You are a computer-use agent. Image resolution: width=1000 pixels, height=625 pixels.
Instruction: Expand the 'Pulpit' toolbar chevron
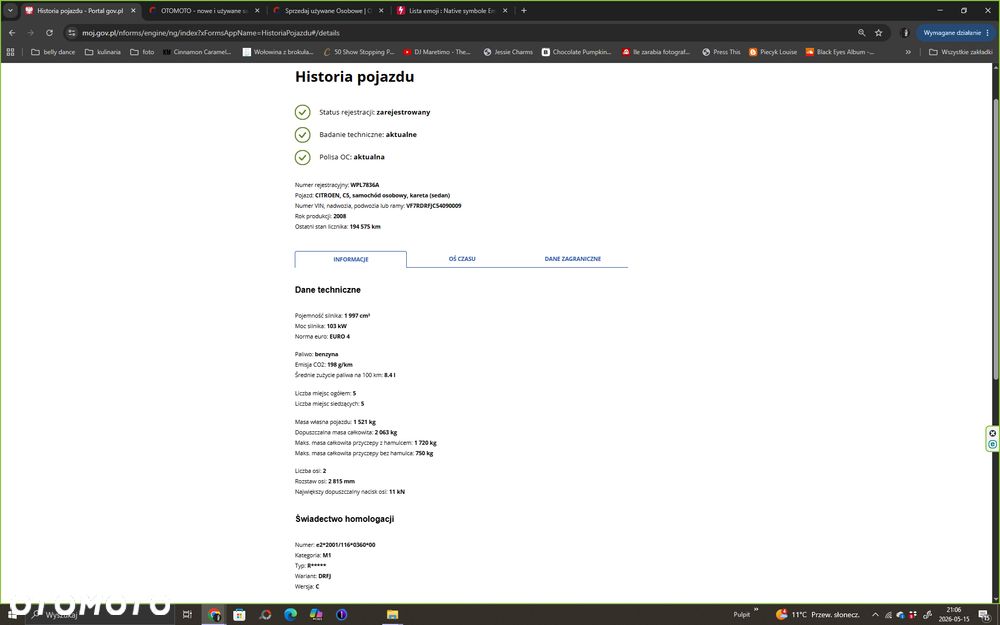(x=756, y=610)
